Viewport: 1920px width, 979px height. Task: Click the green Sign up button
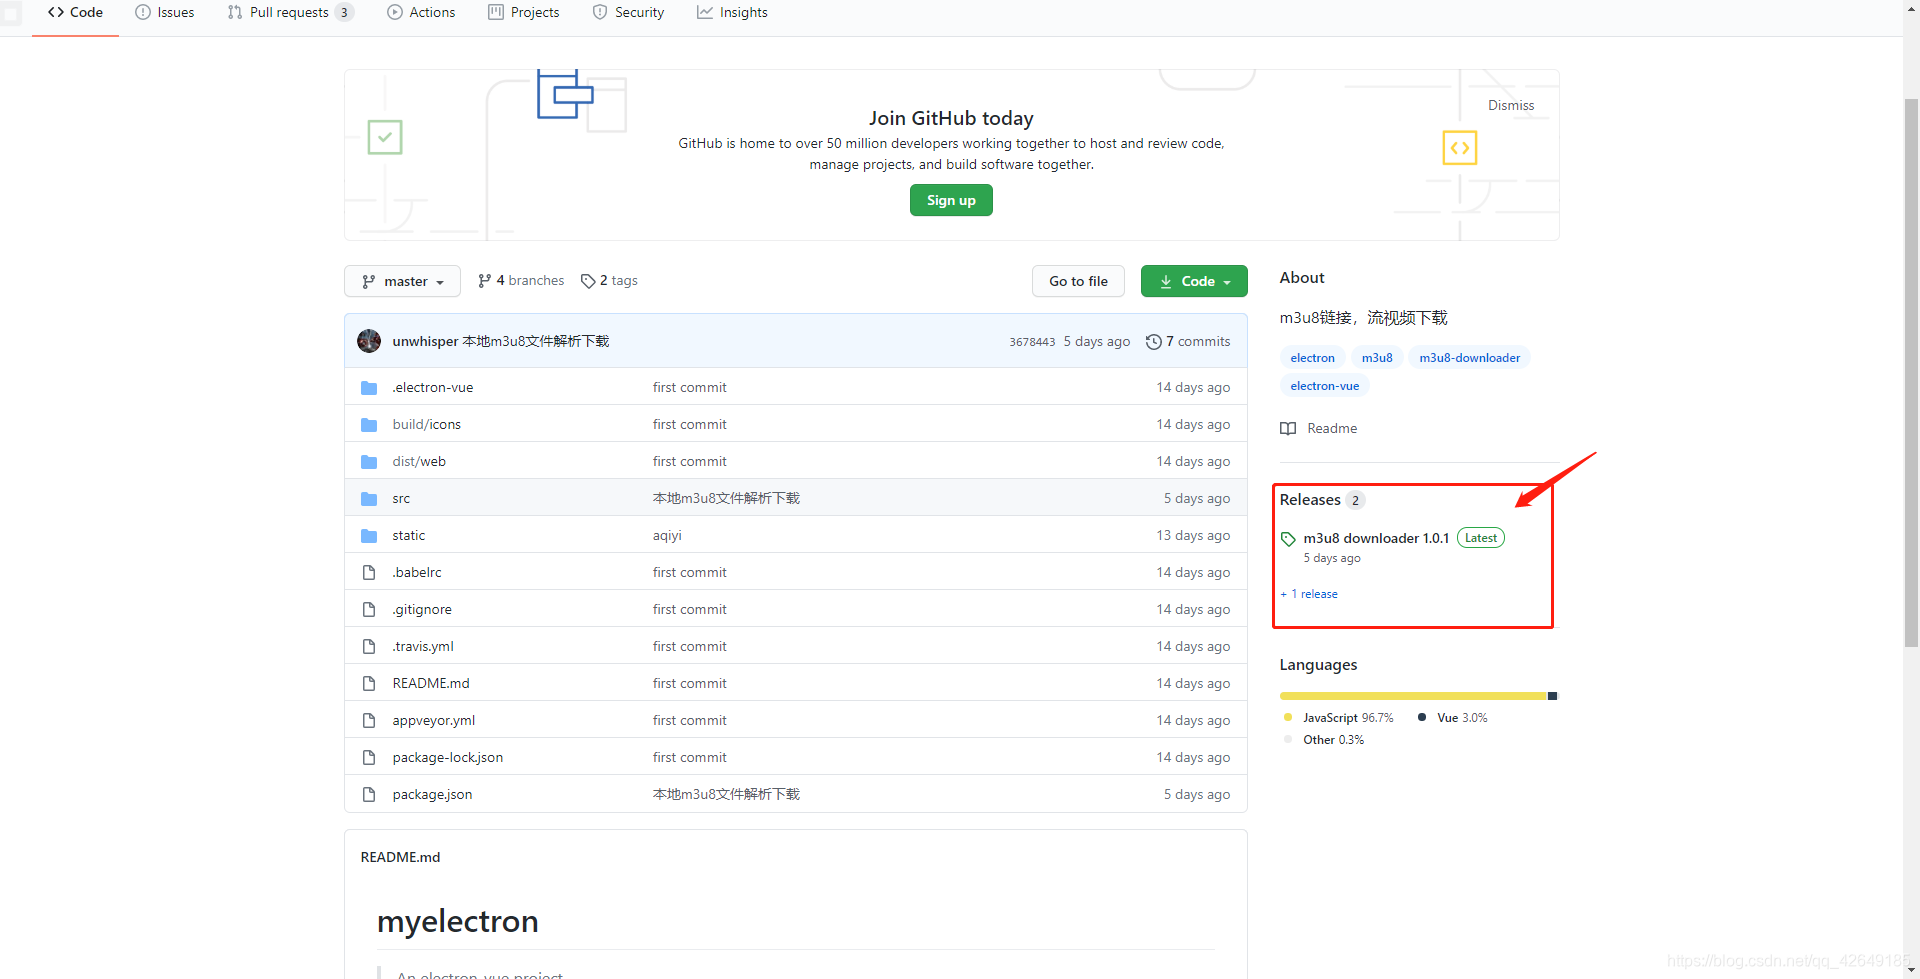click(x=951, y=200)
